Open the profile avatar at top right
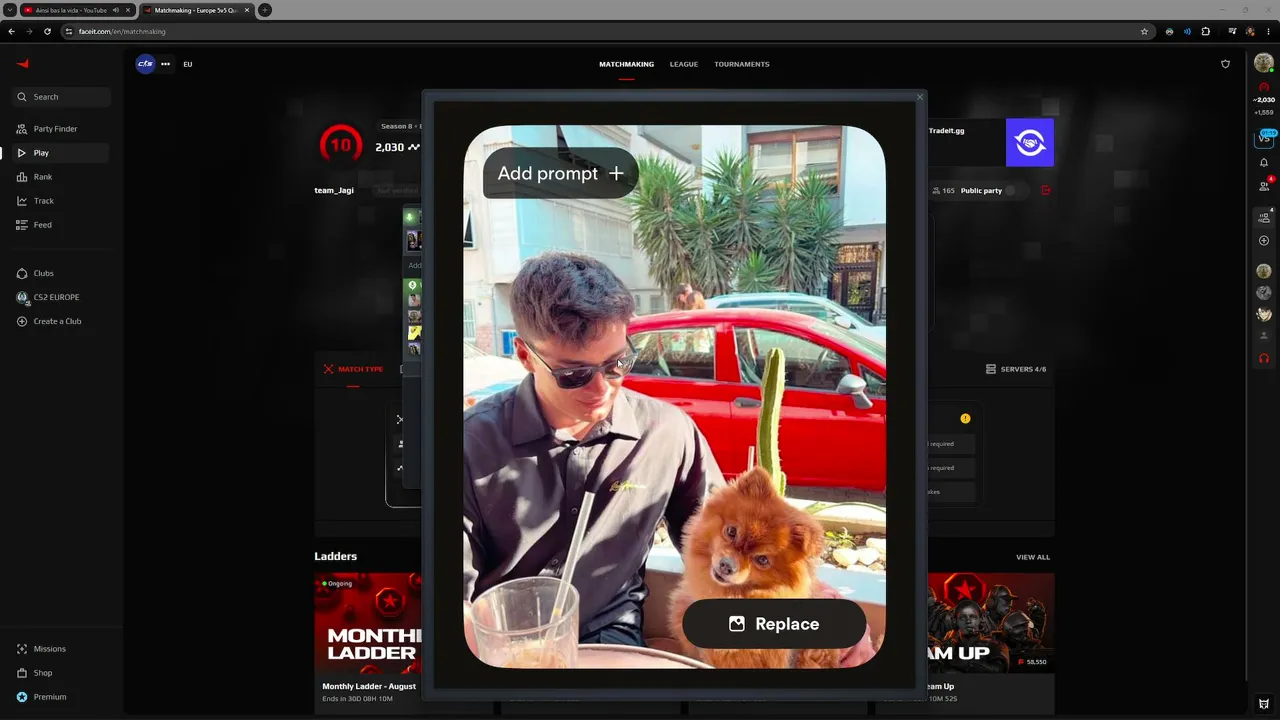This screenshot has width=1280, height=720. 1264,63
